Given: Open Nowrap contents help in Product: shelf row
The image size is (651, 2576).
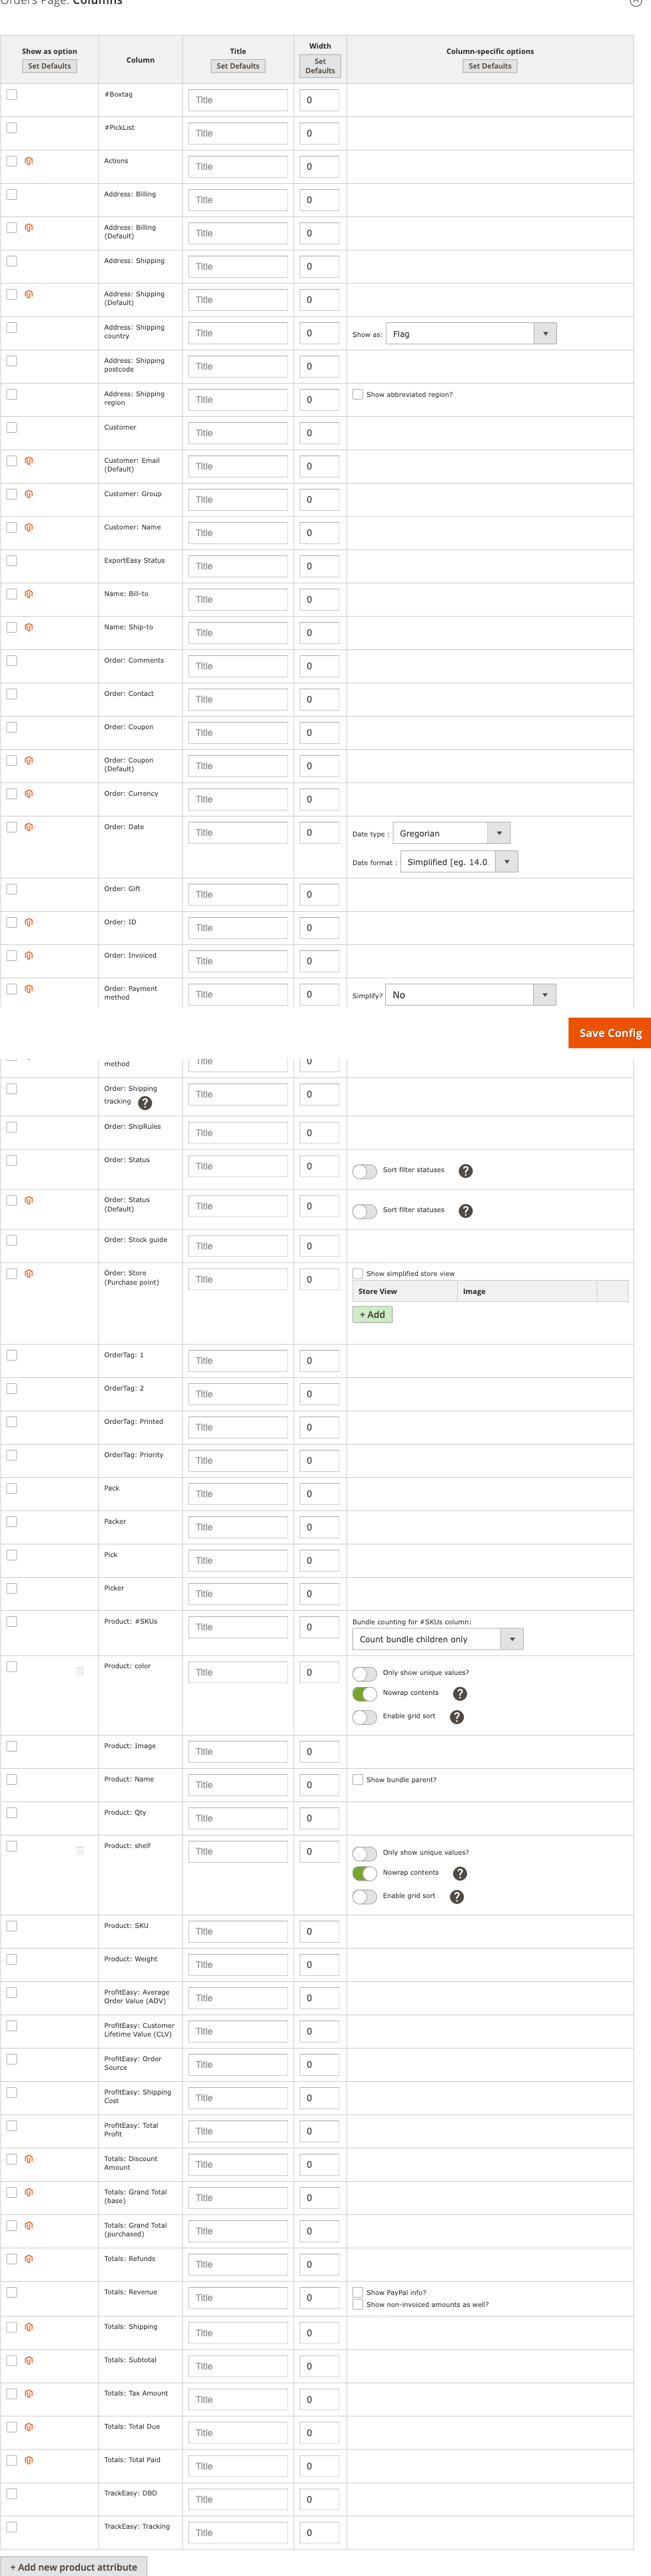Looking at the screenshot, I should [460, 1874].
